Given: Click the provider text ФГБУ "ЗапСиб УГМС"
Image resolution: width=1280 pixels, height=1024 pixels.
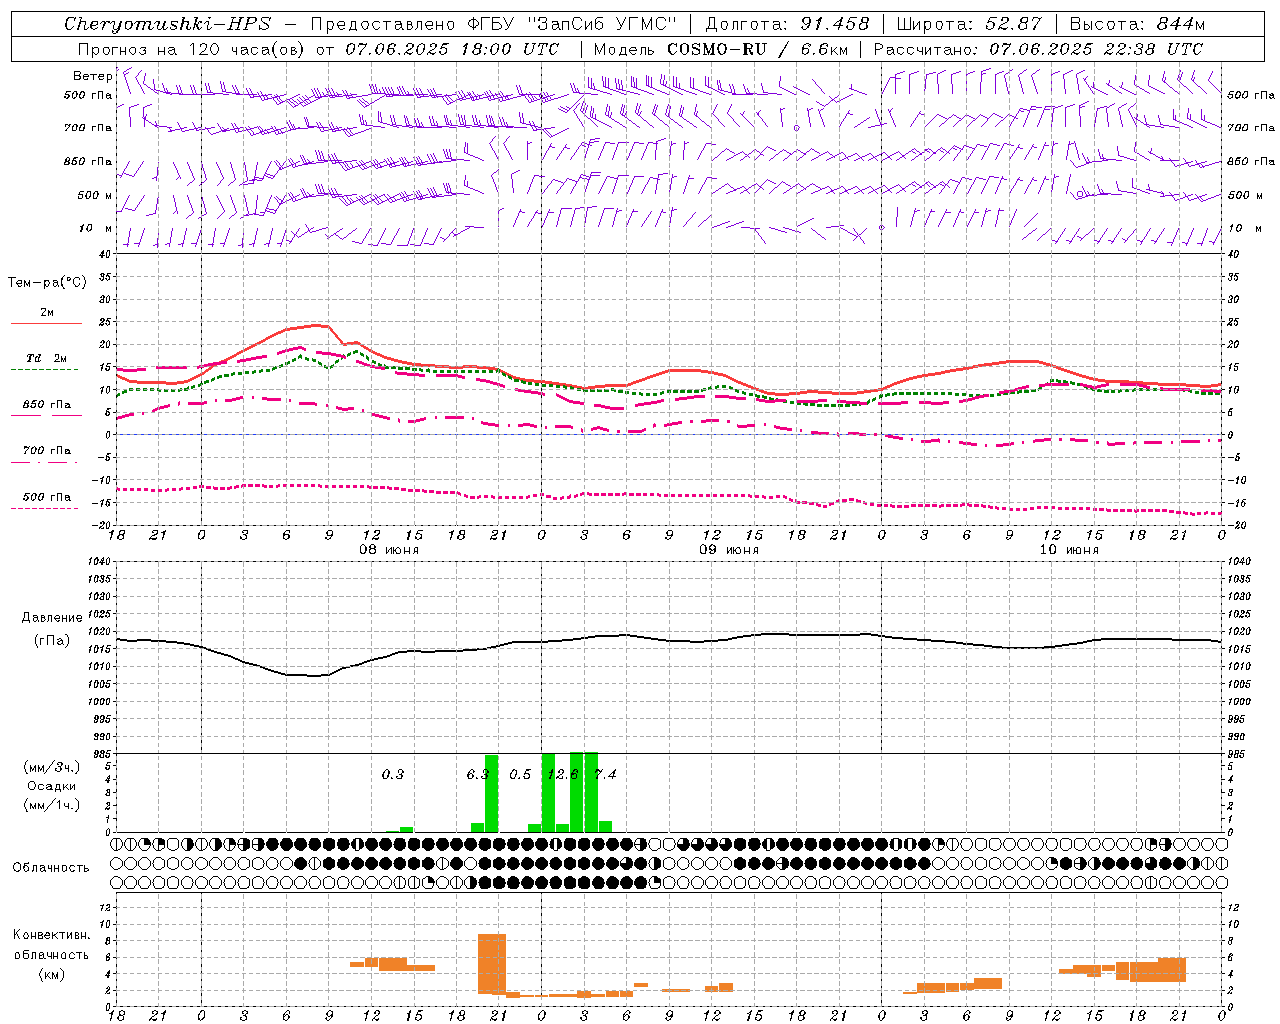Looking at the screenshot, I should coord(572,24).
